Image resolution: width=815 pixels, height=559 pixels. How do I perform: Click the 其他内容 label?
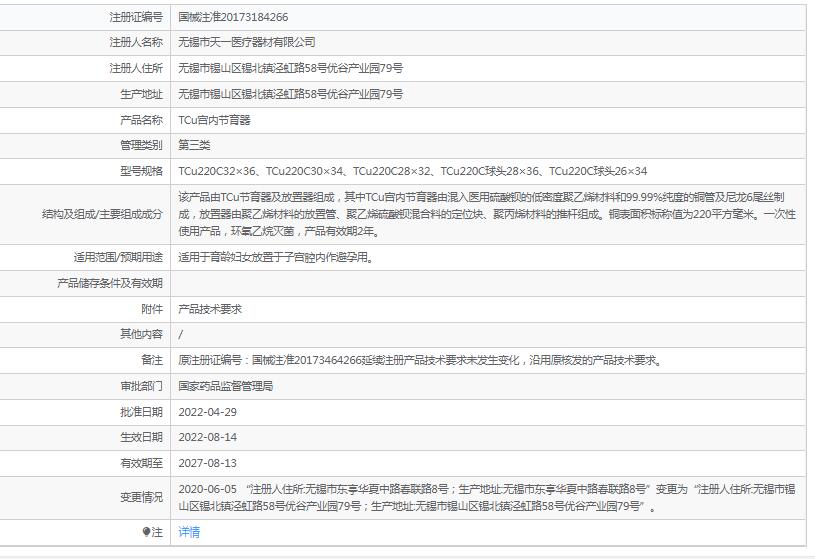point(141,334)
